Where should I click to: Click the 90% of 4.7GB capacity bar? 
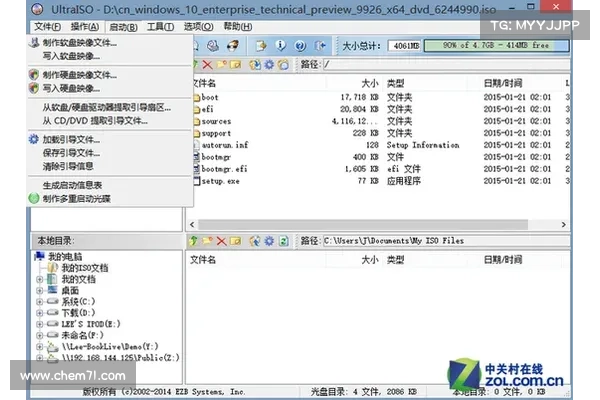coord(497,46)
